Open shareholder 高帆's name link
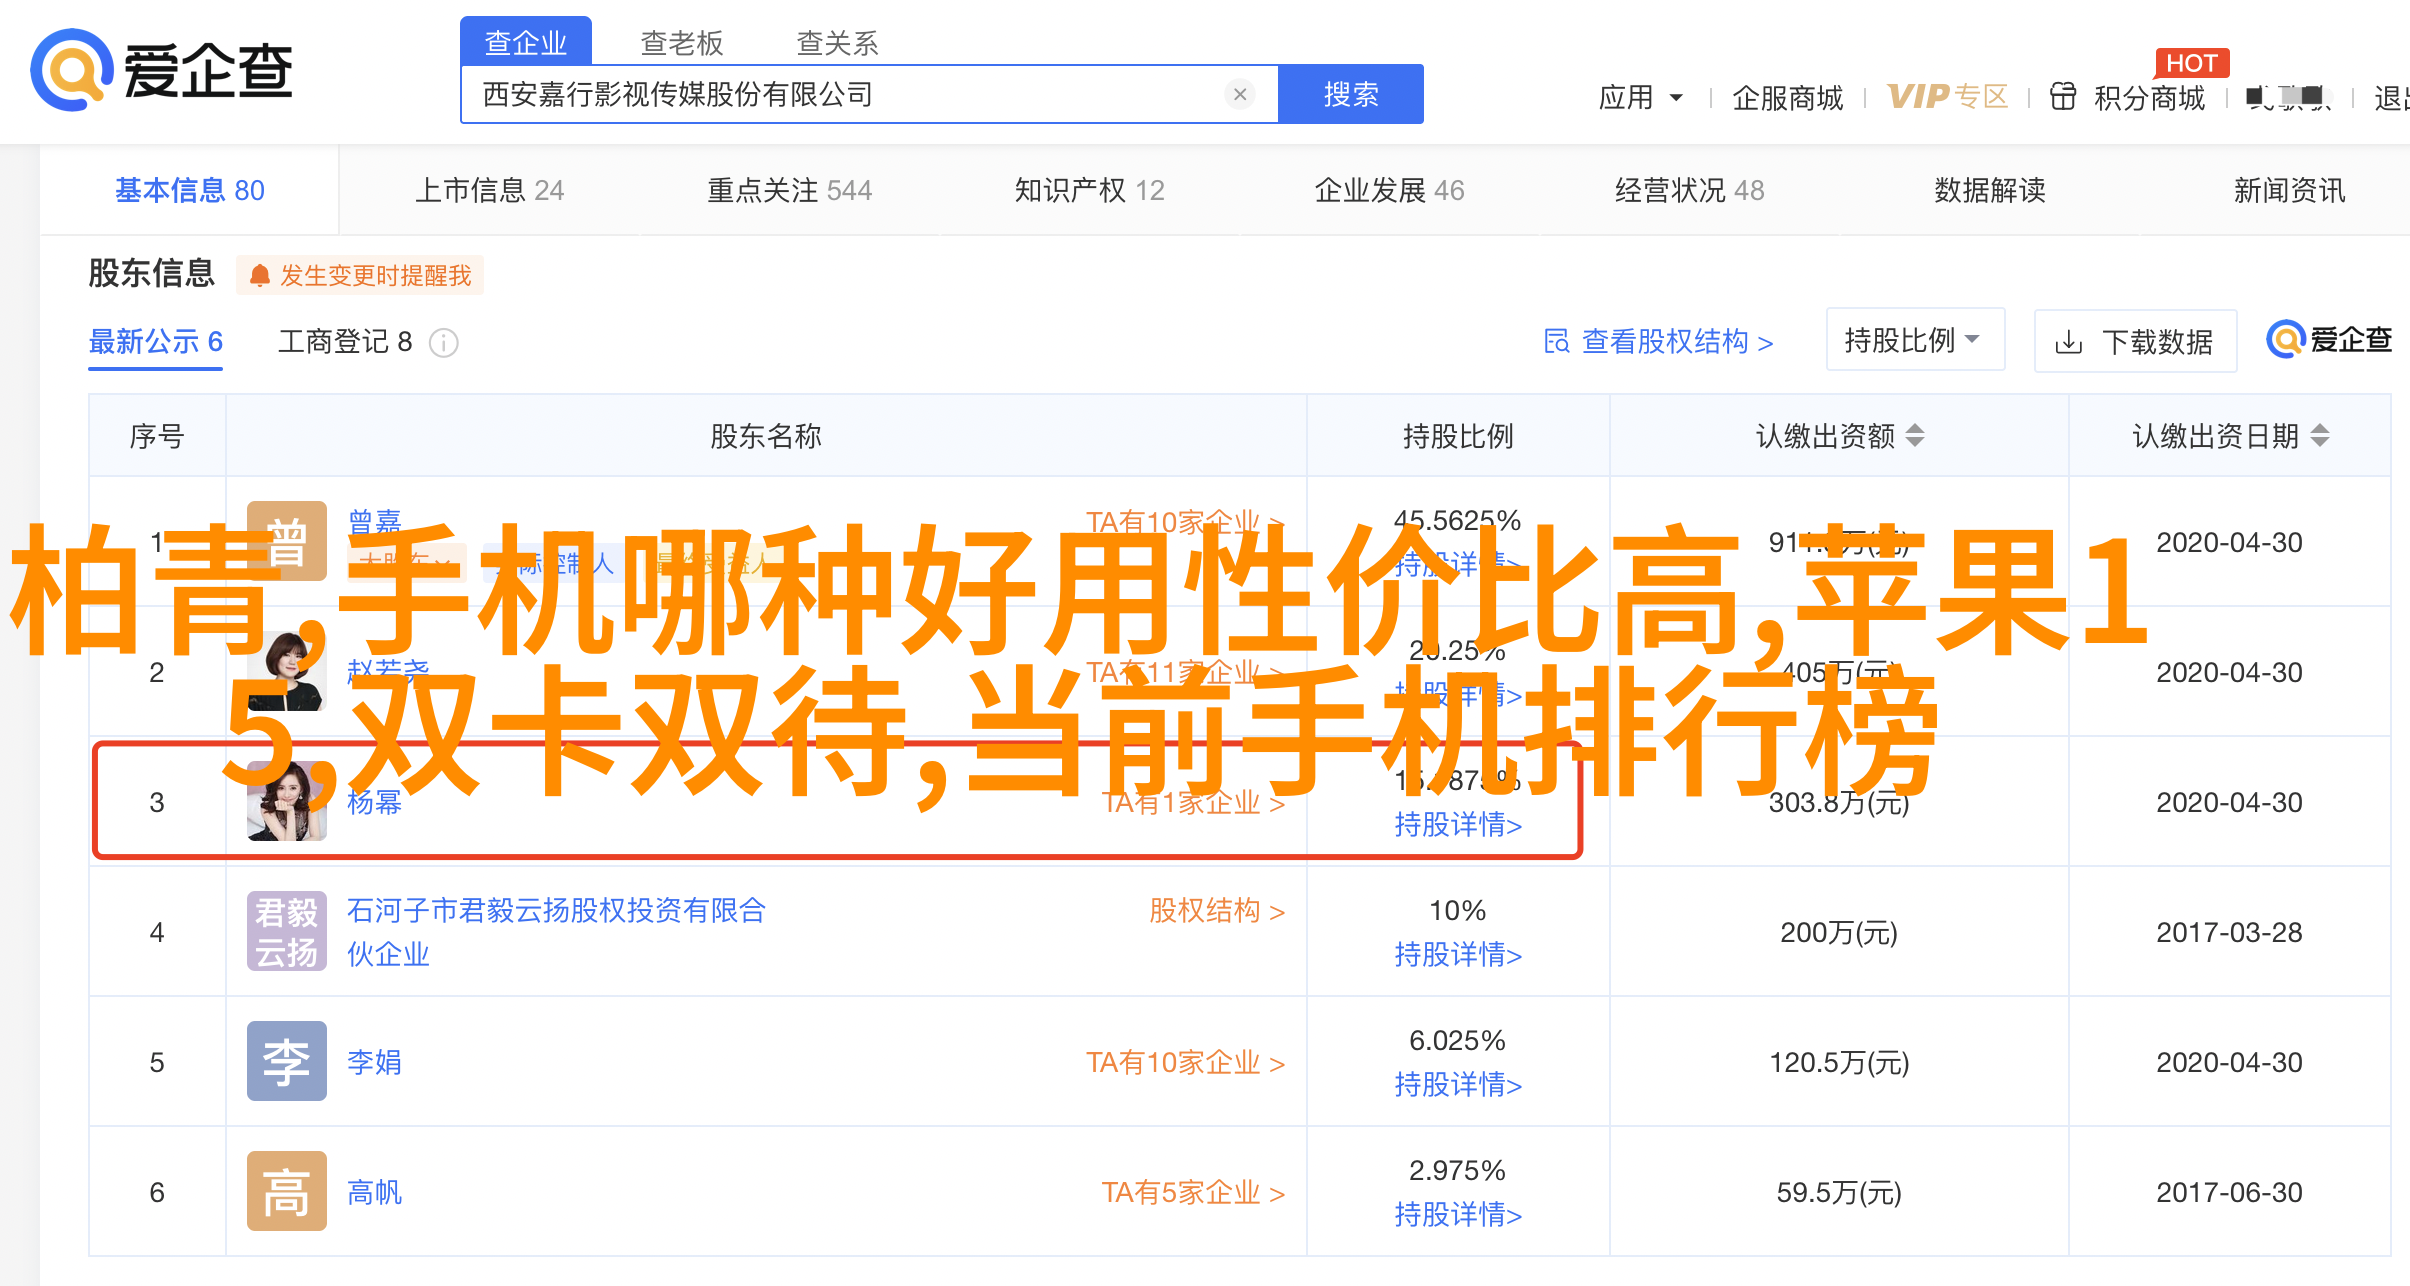 tap(375, 1192)
